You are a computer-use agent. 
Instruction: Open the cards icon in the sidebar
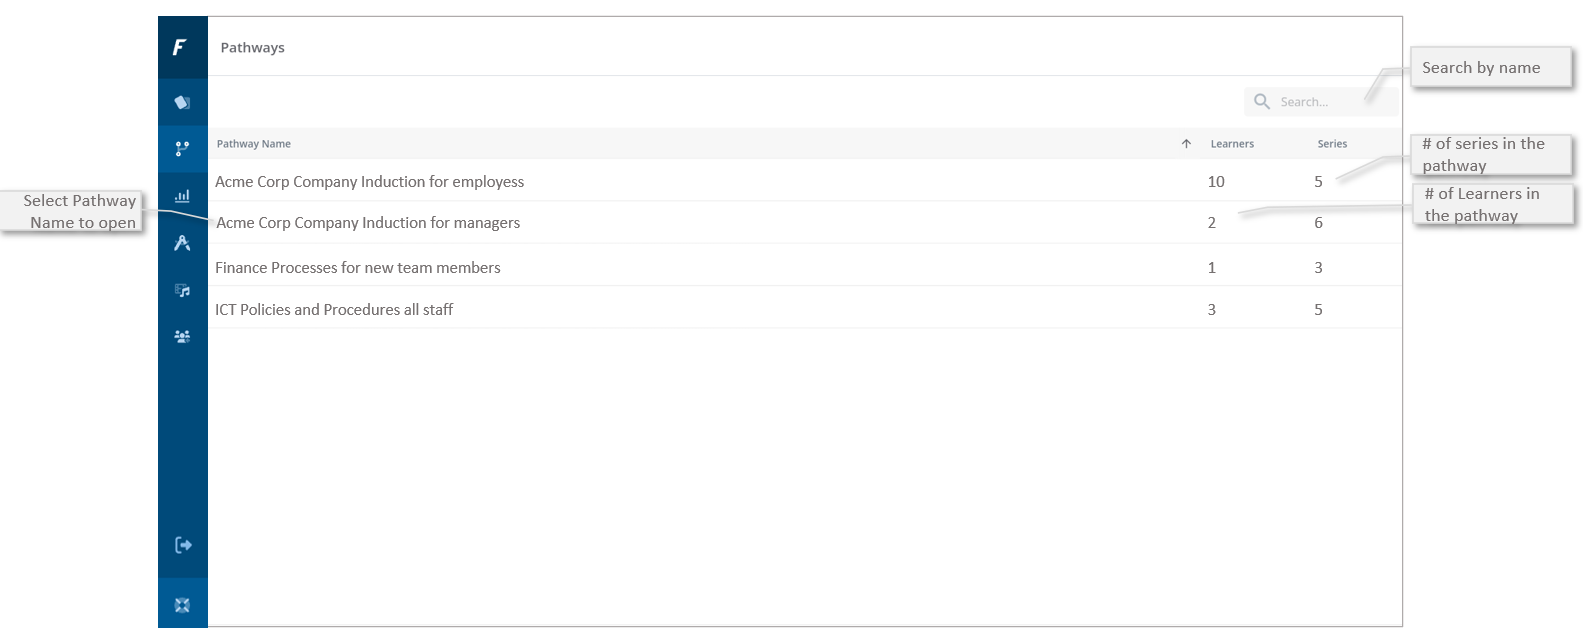pos(182,102)
